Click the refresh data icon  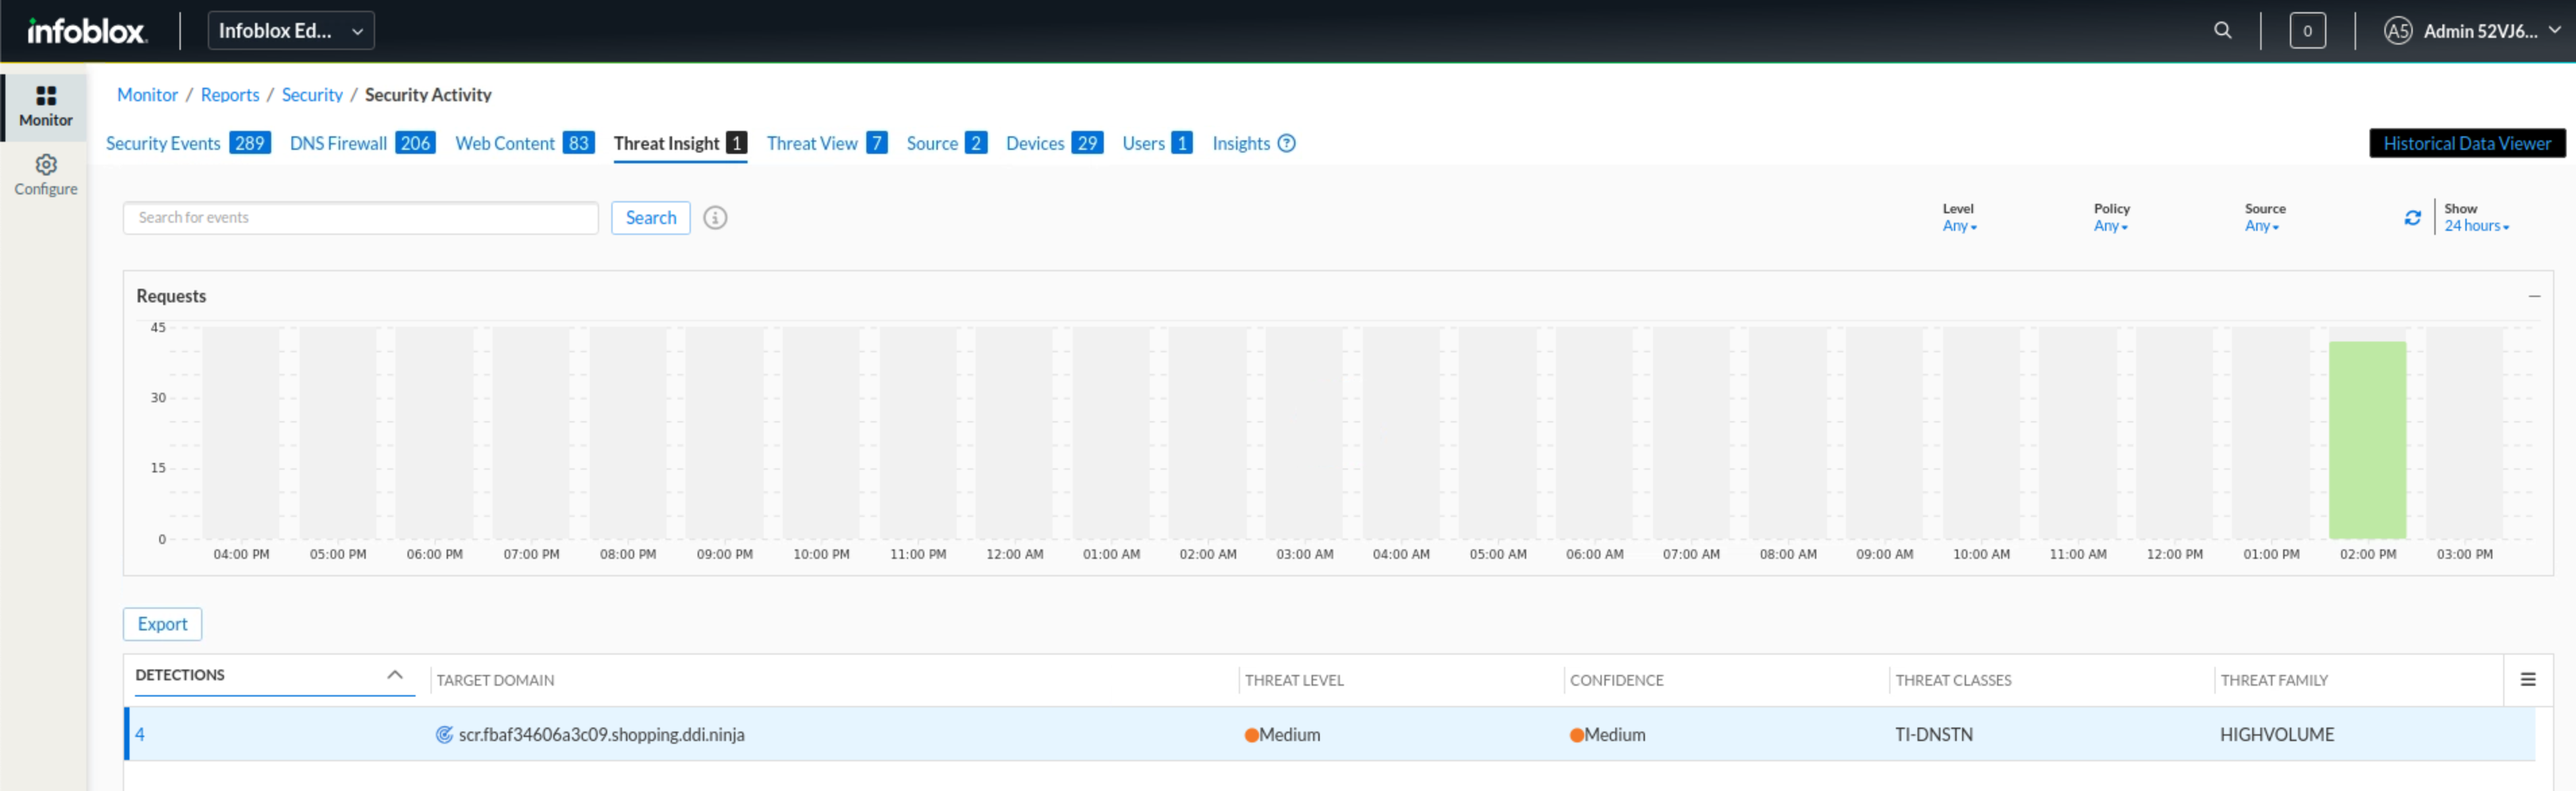click(2412, 217)
